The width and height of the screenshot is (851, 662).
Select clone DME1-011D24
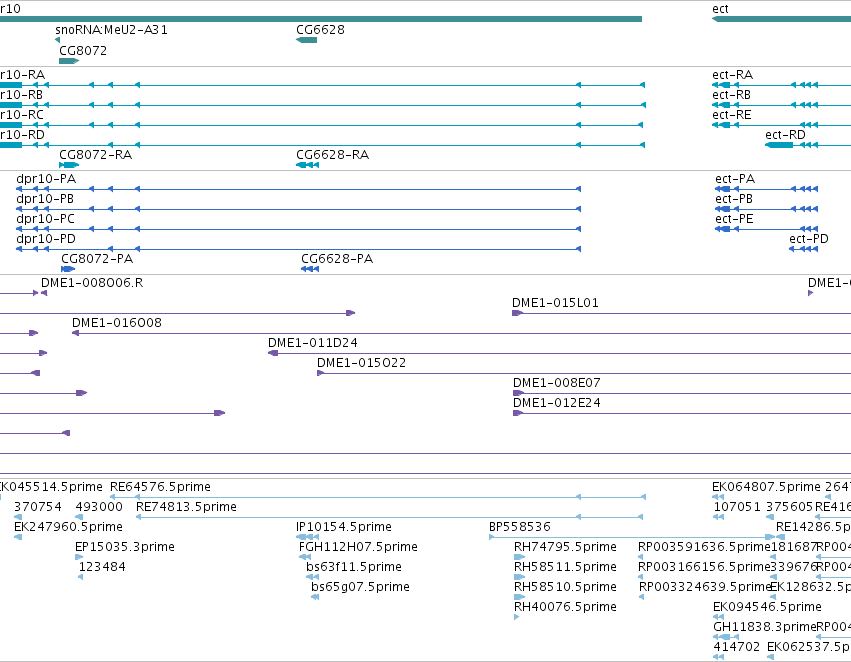313,343
